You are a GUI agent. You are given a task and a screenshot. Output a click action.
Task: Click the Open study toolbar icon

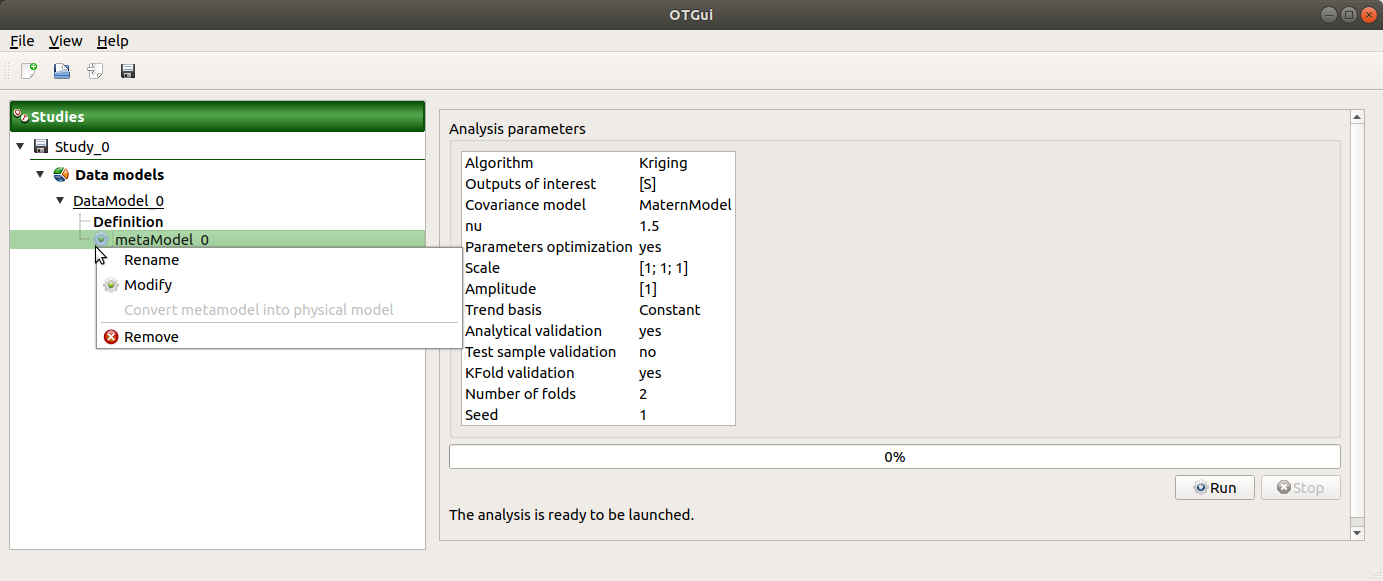point(62,71)
